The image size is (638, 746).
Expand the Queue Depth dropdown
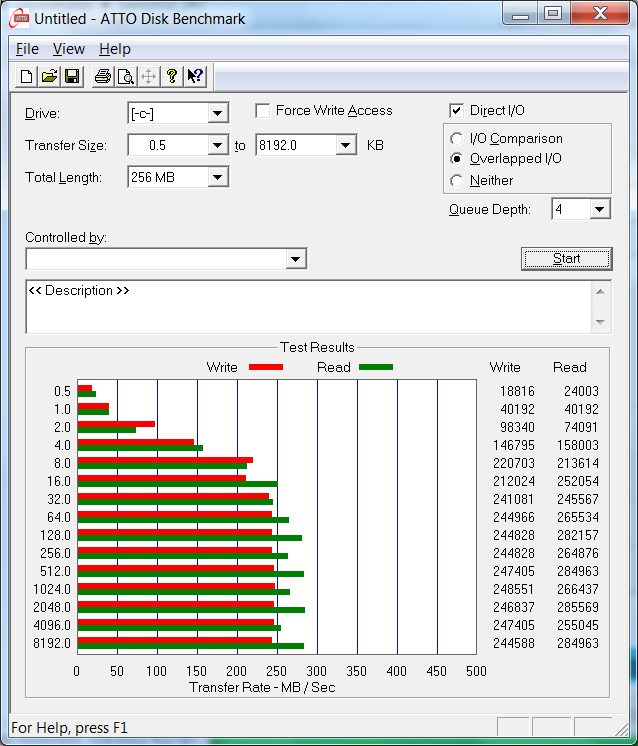tap(599, 209)
